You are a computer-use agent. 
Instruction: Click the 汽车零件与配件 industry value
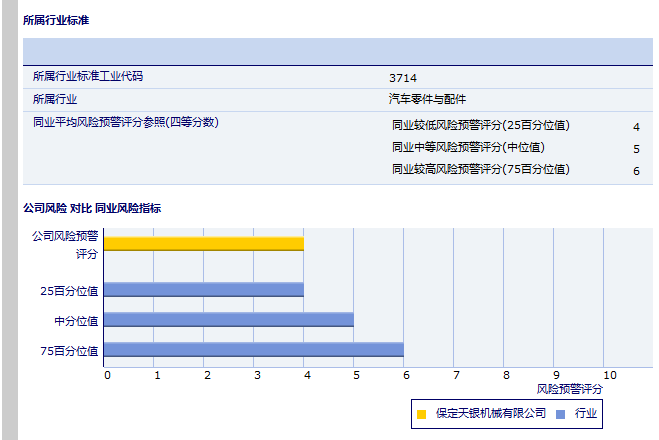(x=427, y=99)
